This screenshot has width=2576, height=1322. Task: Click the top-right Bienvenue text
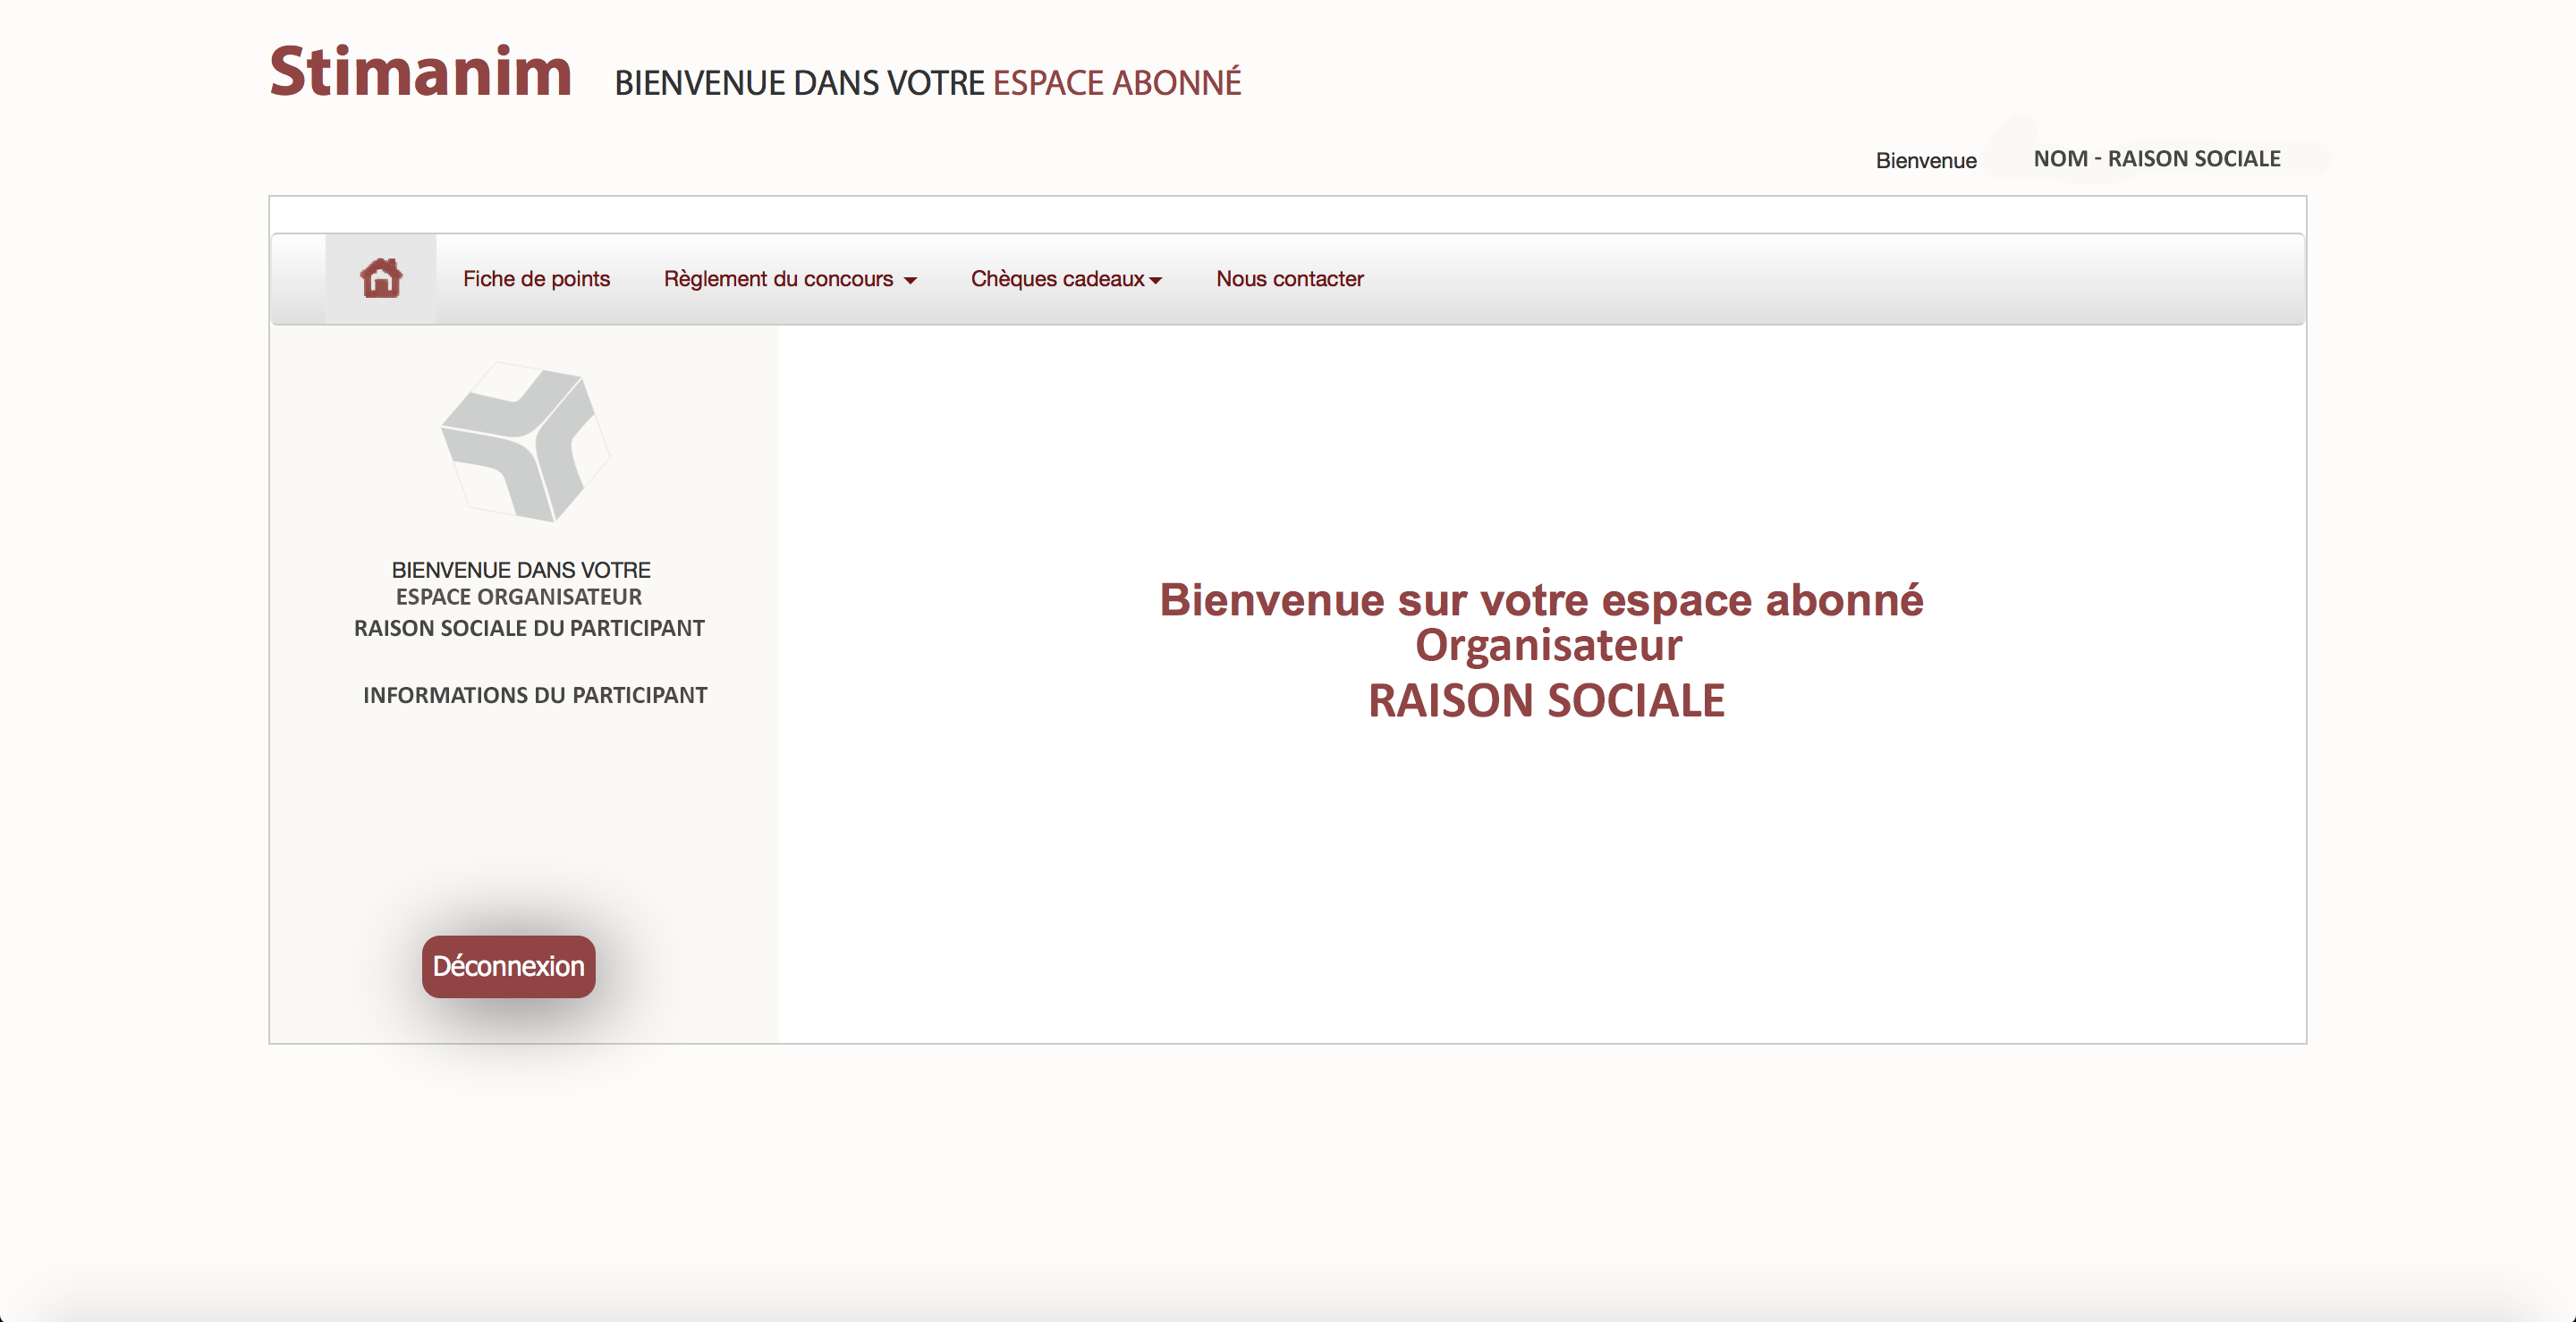[x=1925, y=161]
